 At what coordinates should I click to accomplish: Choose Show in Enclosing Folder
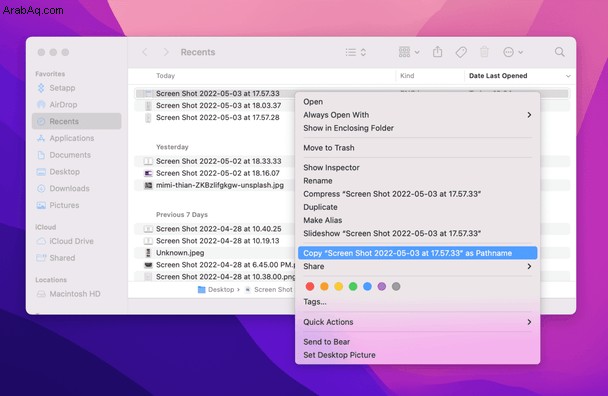click(418, 128)
